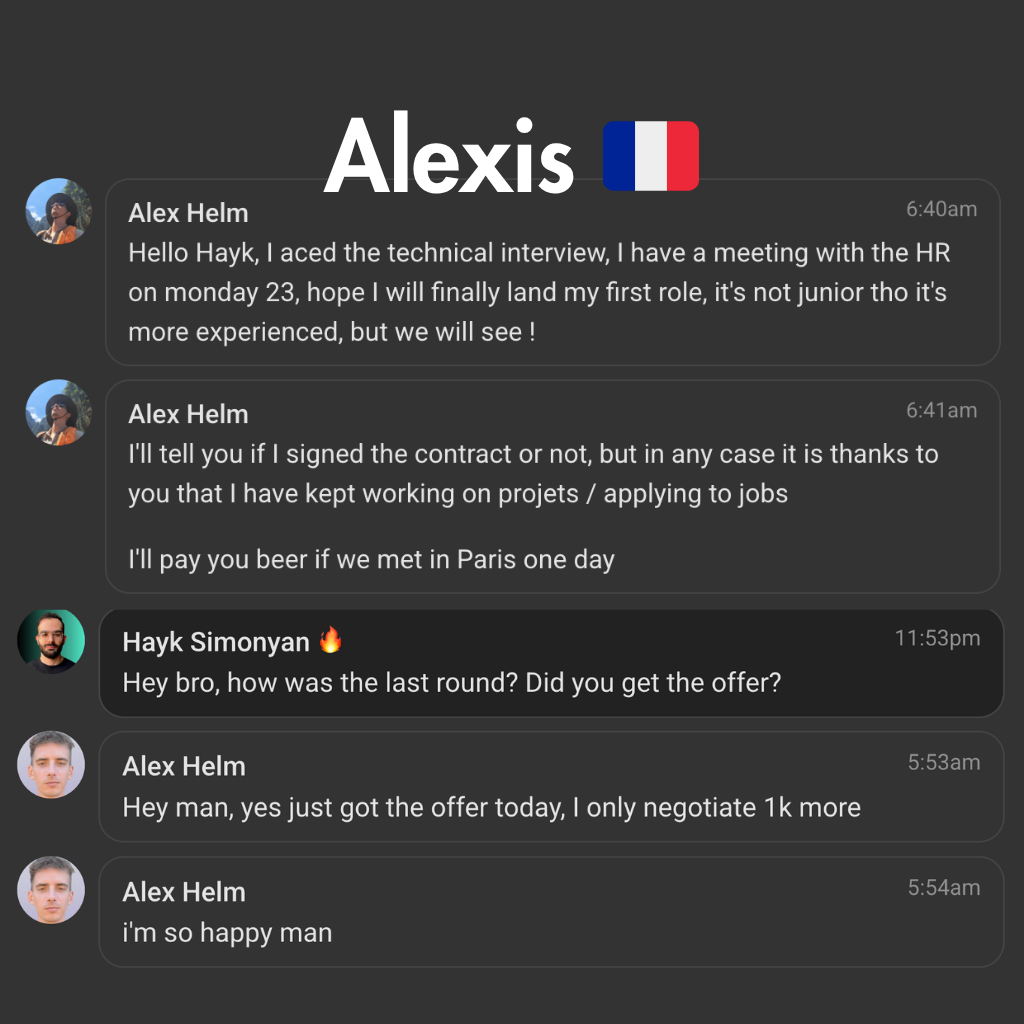Screen dimensions: 1024x1024
Task: Click the 5:54am message timestamp
Action: tap(943, 887)
